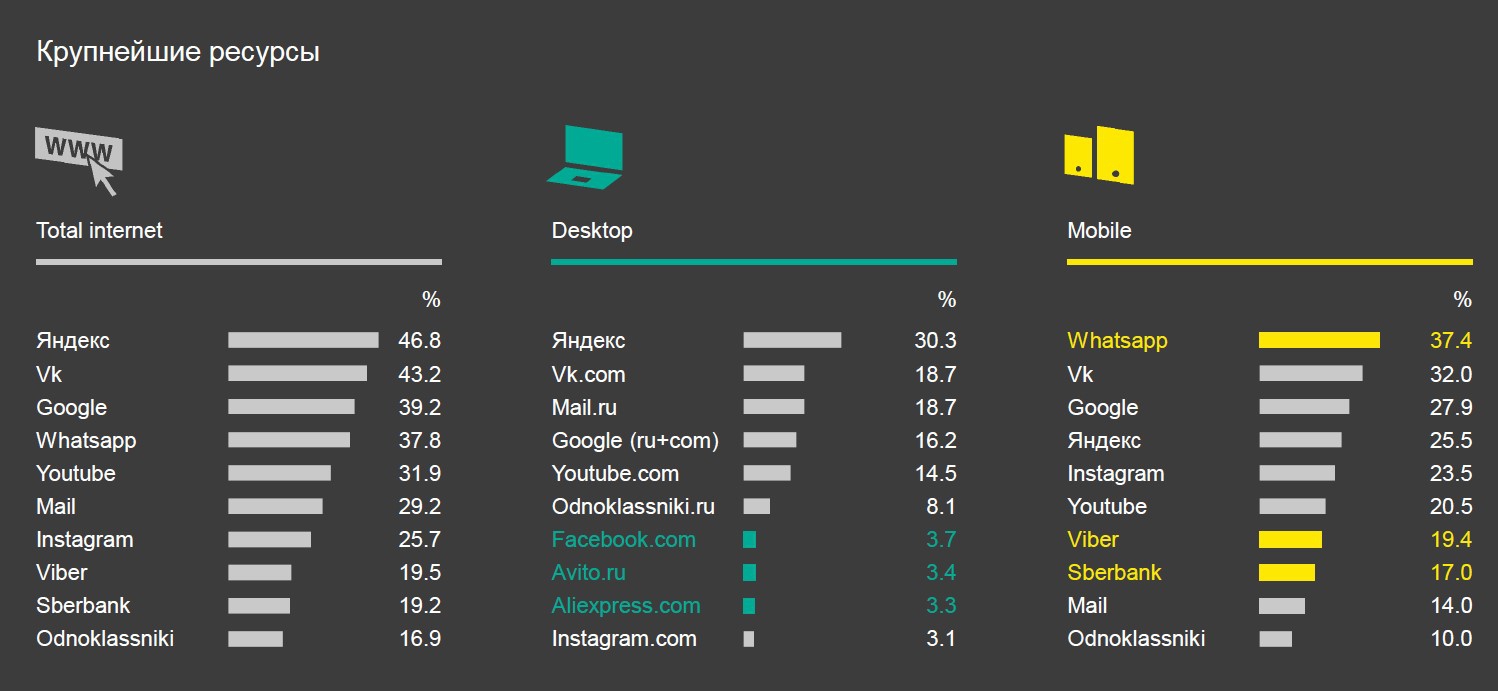Click the yellow Sberbank label in Mobile

pos(1114,573)
